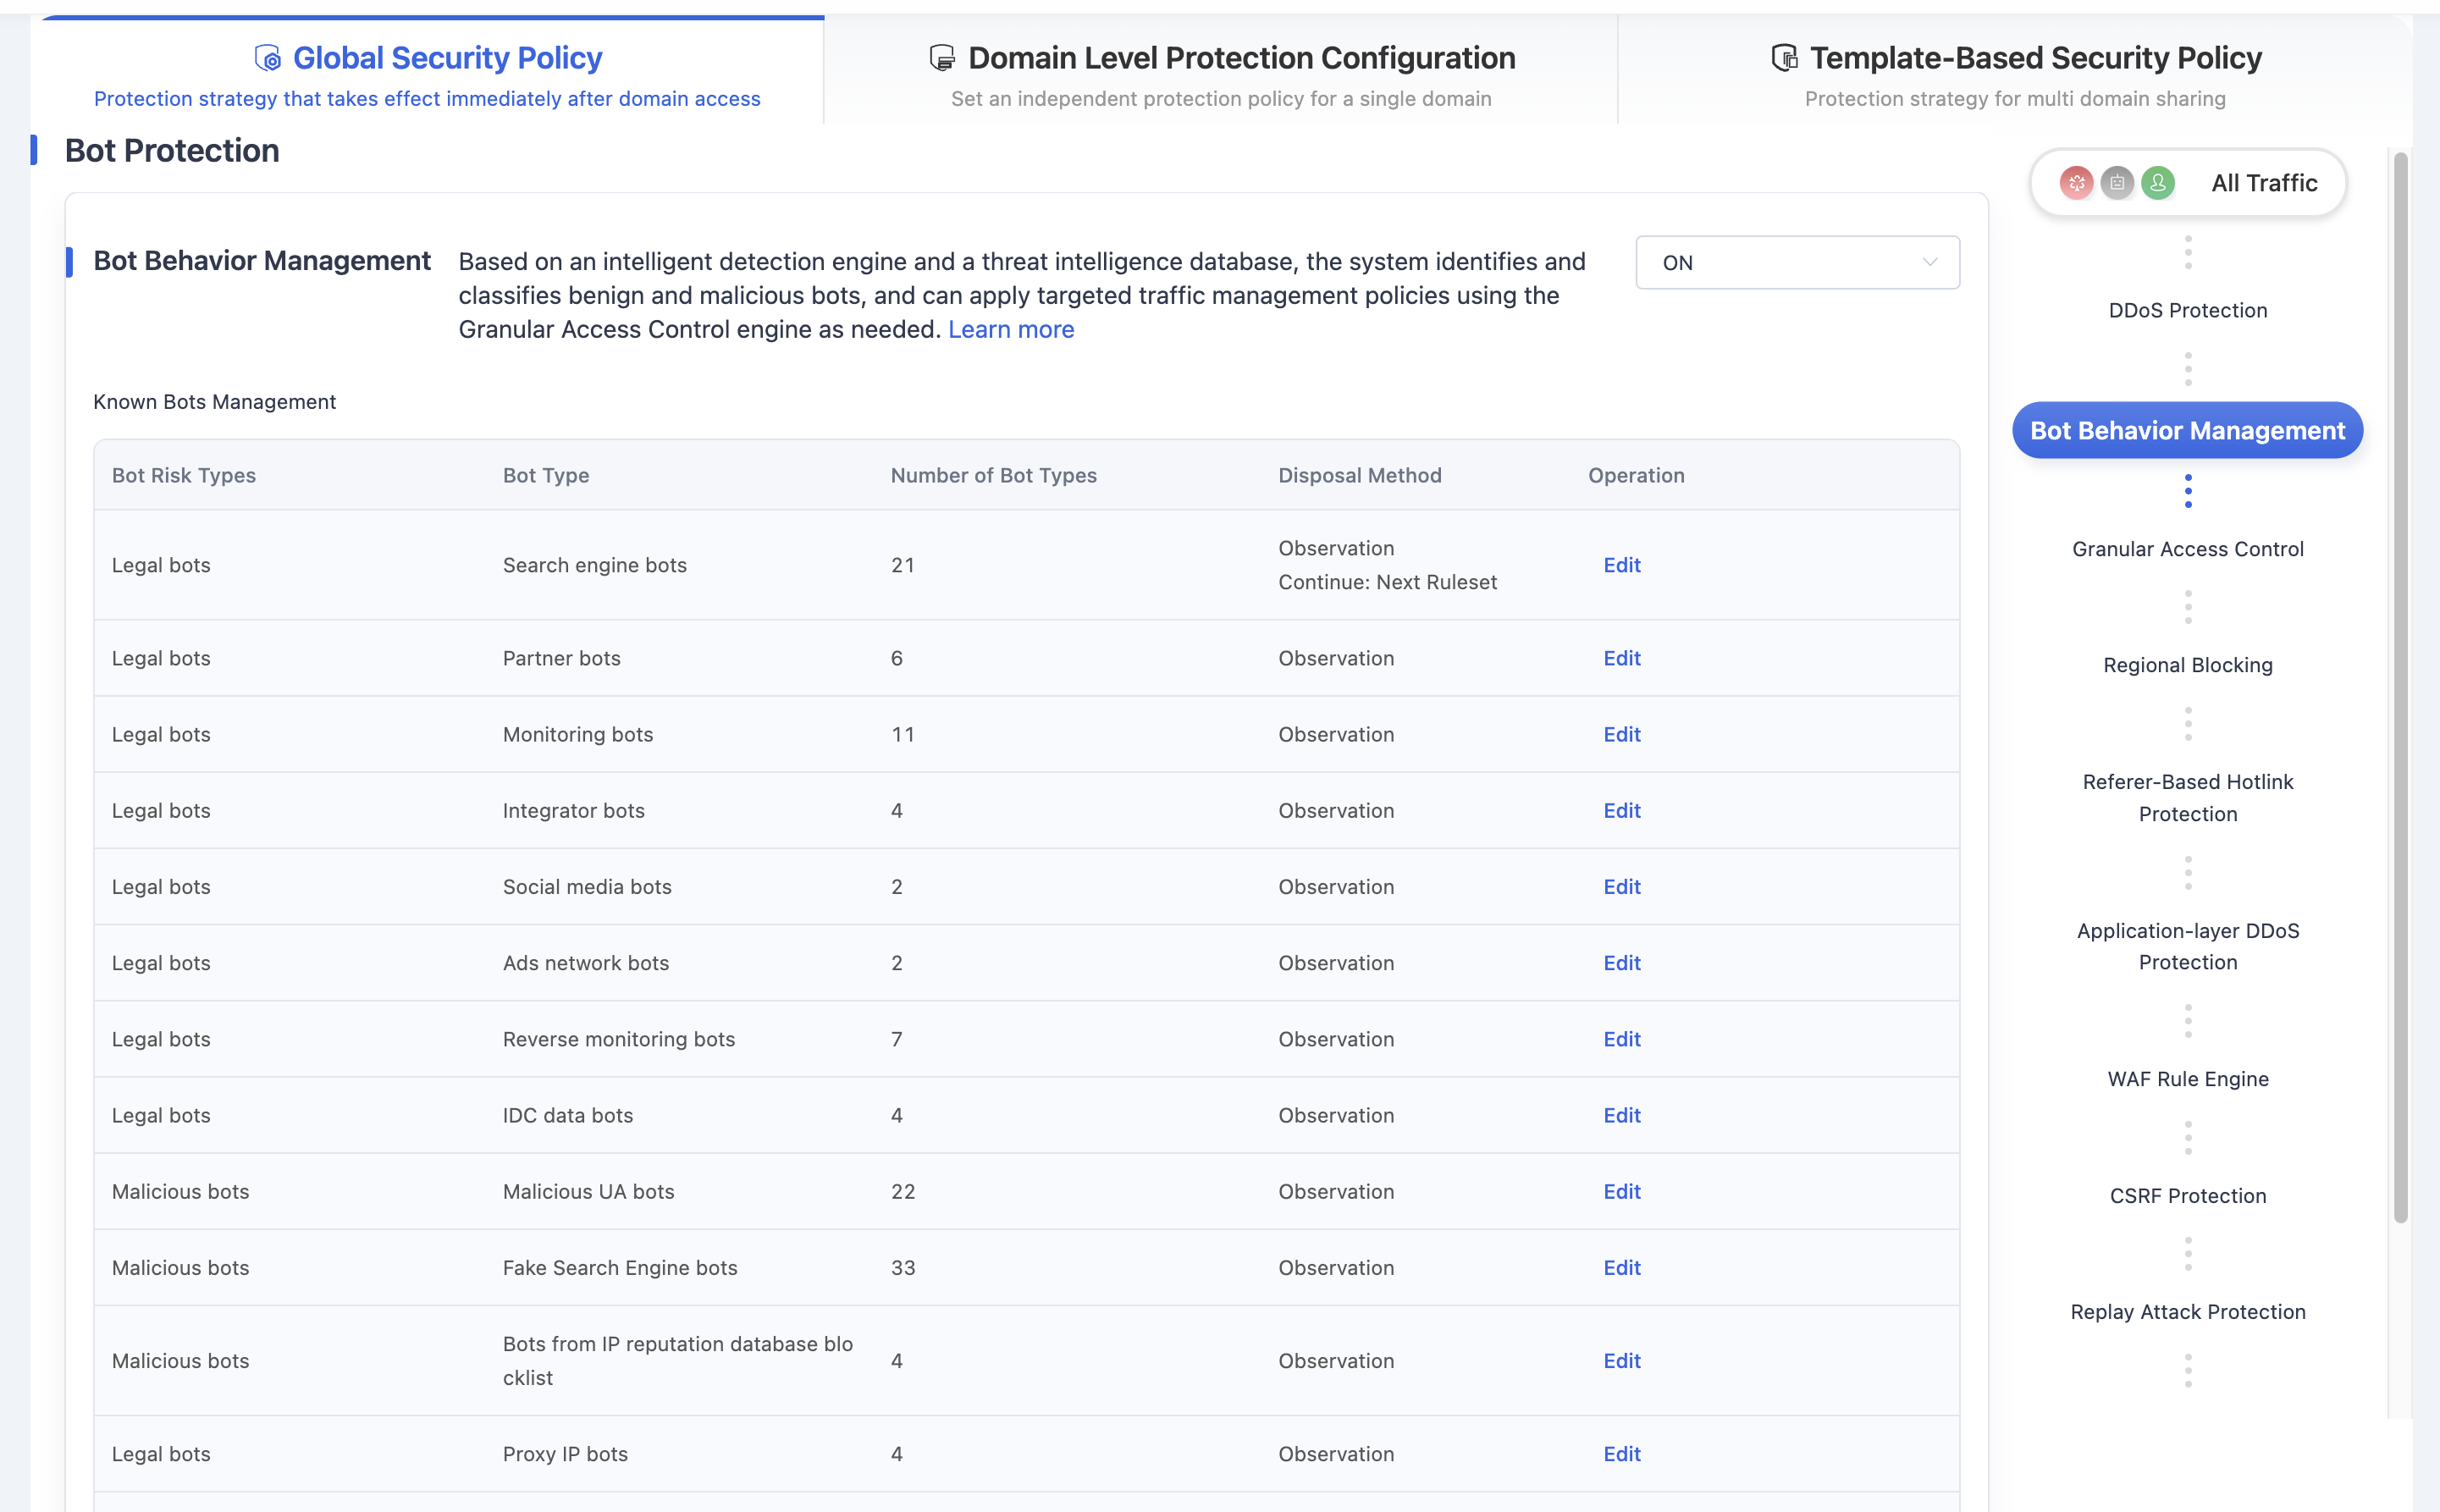Edit the Fake Search Engine bots row
The image size is (2440, 1512).
pos(1622,1267)
